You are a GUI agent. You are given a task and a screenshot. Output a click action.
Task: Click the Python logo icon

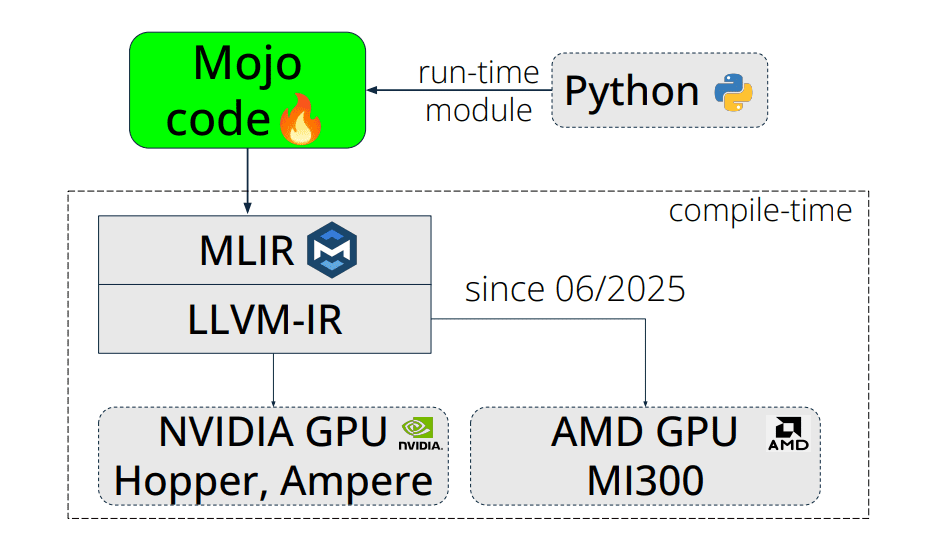point(733,92)
